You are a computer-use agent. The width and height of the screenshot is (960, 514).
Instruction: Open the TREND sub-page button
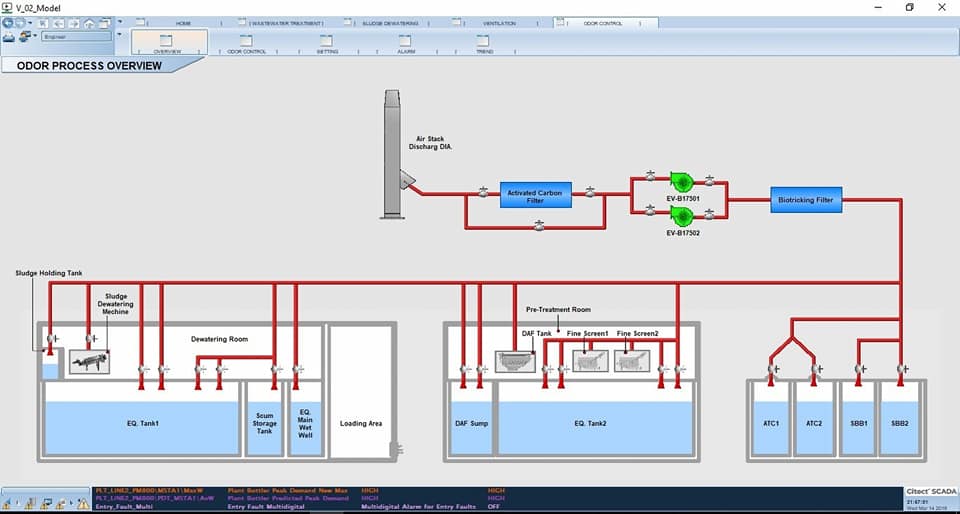pos(484,43)
